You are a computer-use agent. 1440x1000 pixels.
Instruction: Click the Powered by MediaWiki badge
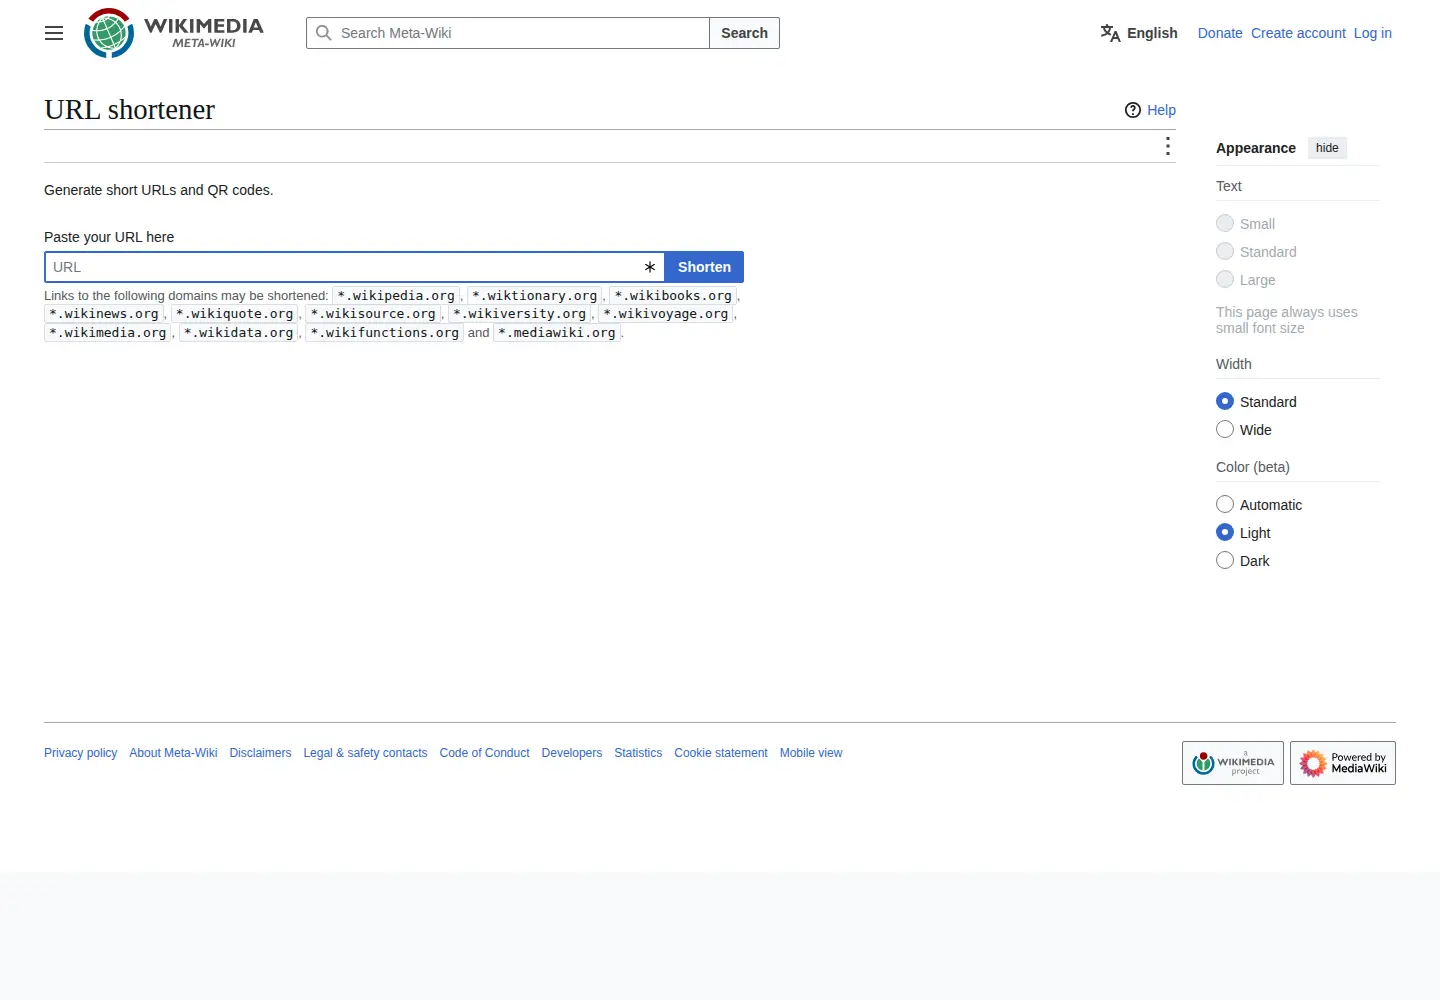pos(1343,763)
